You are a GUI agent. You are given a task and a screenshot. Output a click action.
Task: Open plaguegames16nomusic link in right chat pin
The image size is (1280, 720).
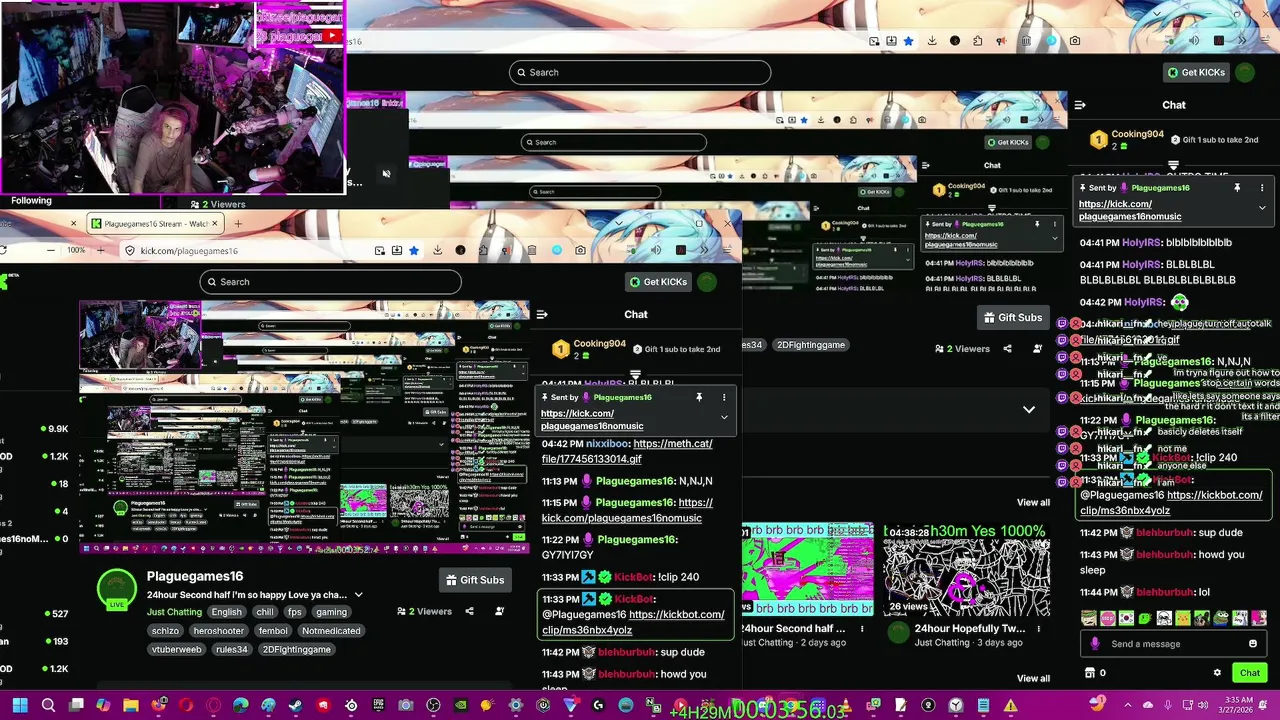click(x=1130, y=210)
